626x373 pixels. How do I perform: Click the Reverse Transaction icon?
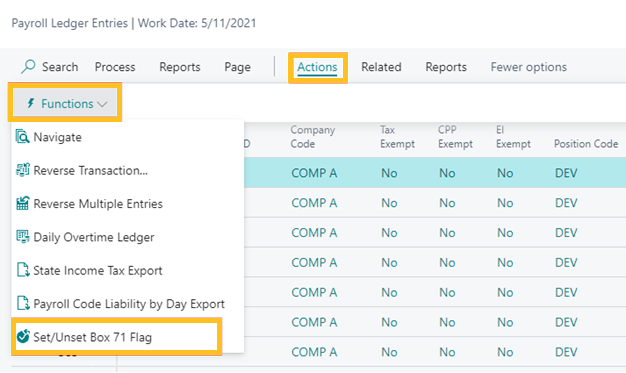point(22,170)
